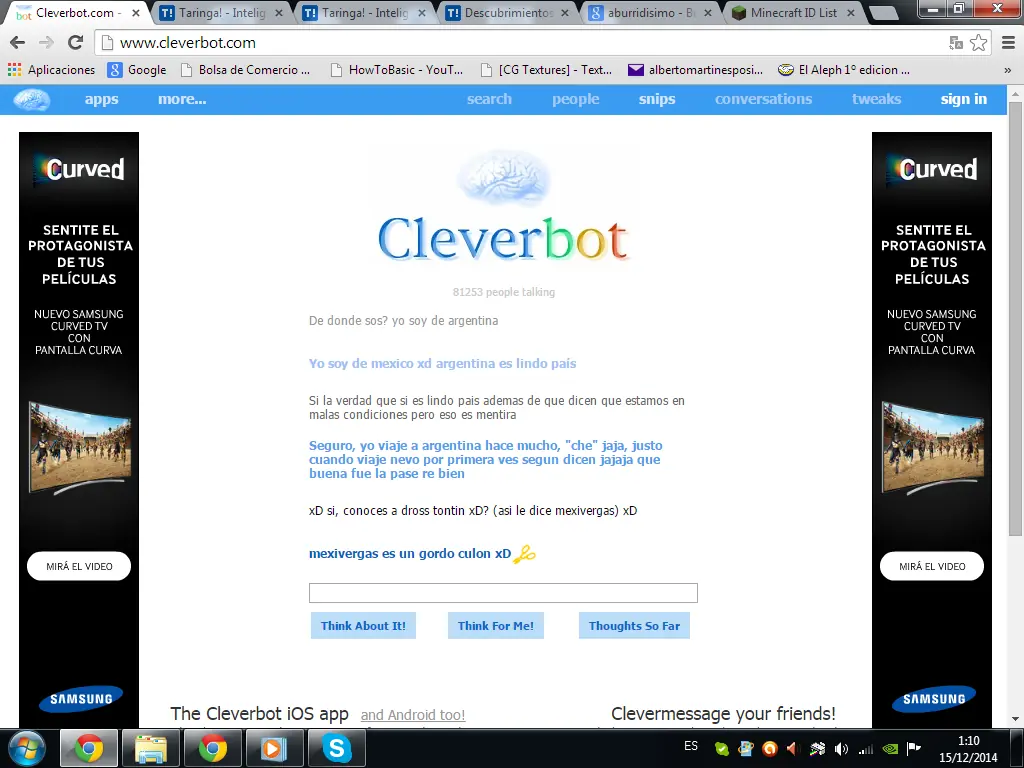Open the Google bookmark
Viewport: 1024px width, 768px height.
pyautogui.click(x=137, y=70)
